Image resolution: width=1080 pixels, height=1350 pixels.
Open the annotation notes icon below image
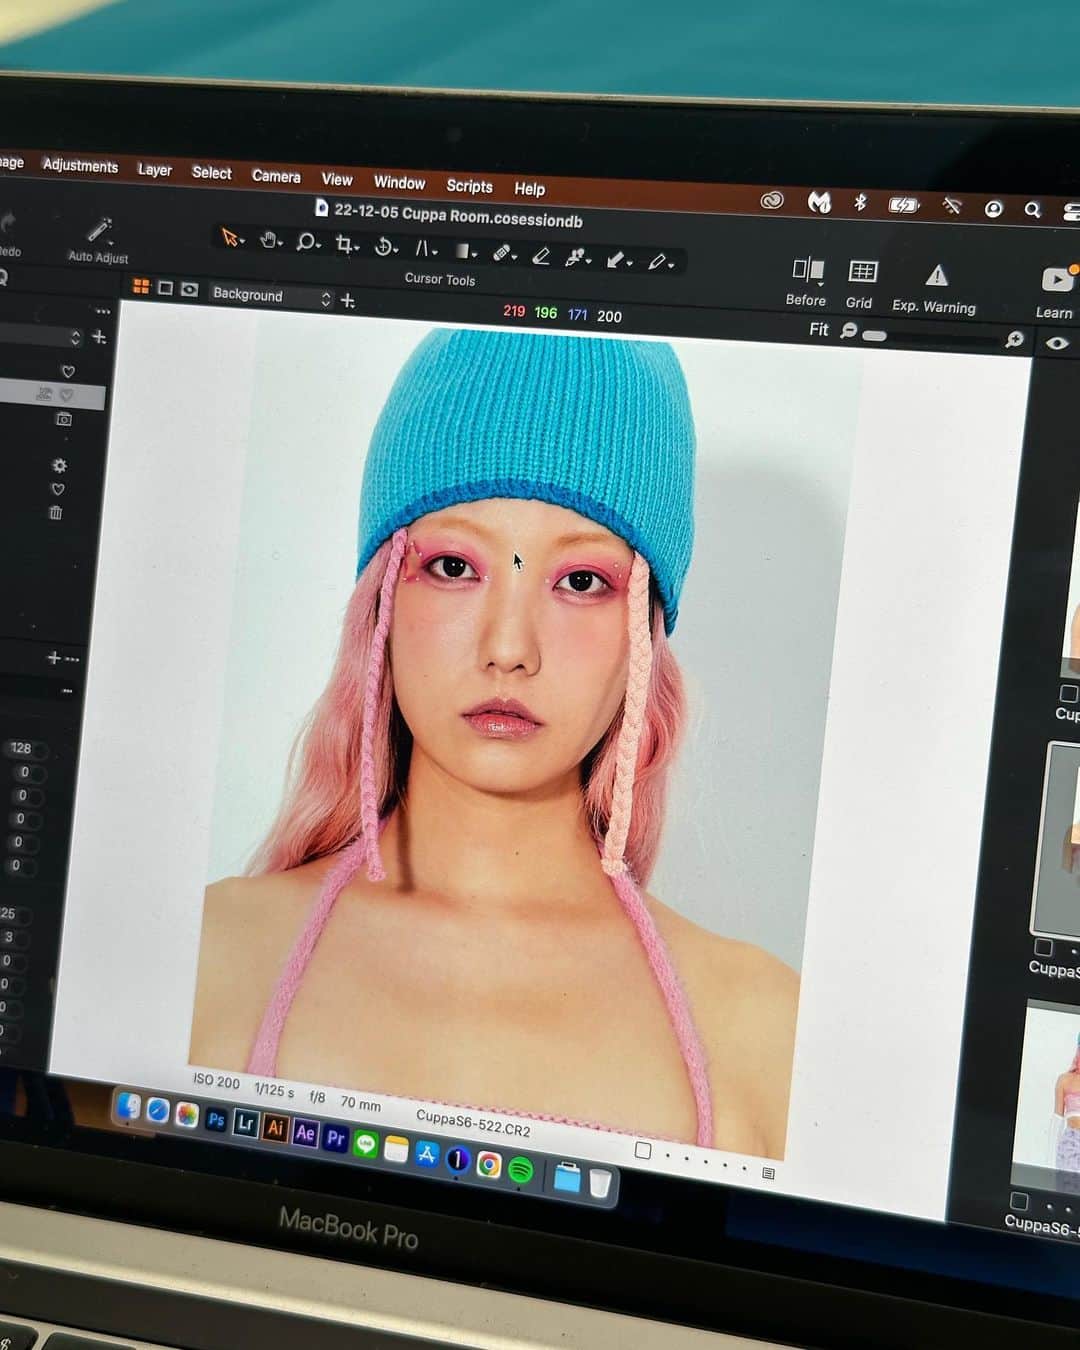tap(768, 1173)
